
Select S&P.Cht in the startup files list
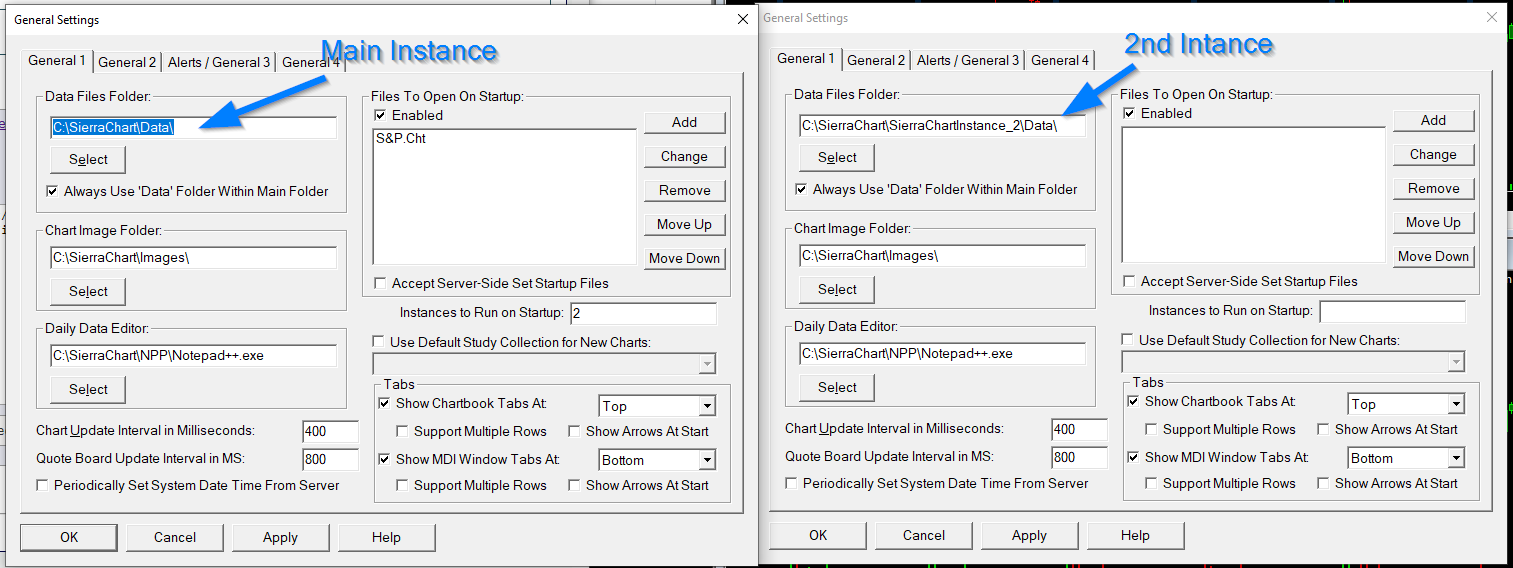pyautogui.click(x=400, y=138)
